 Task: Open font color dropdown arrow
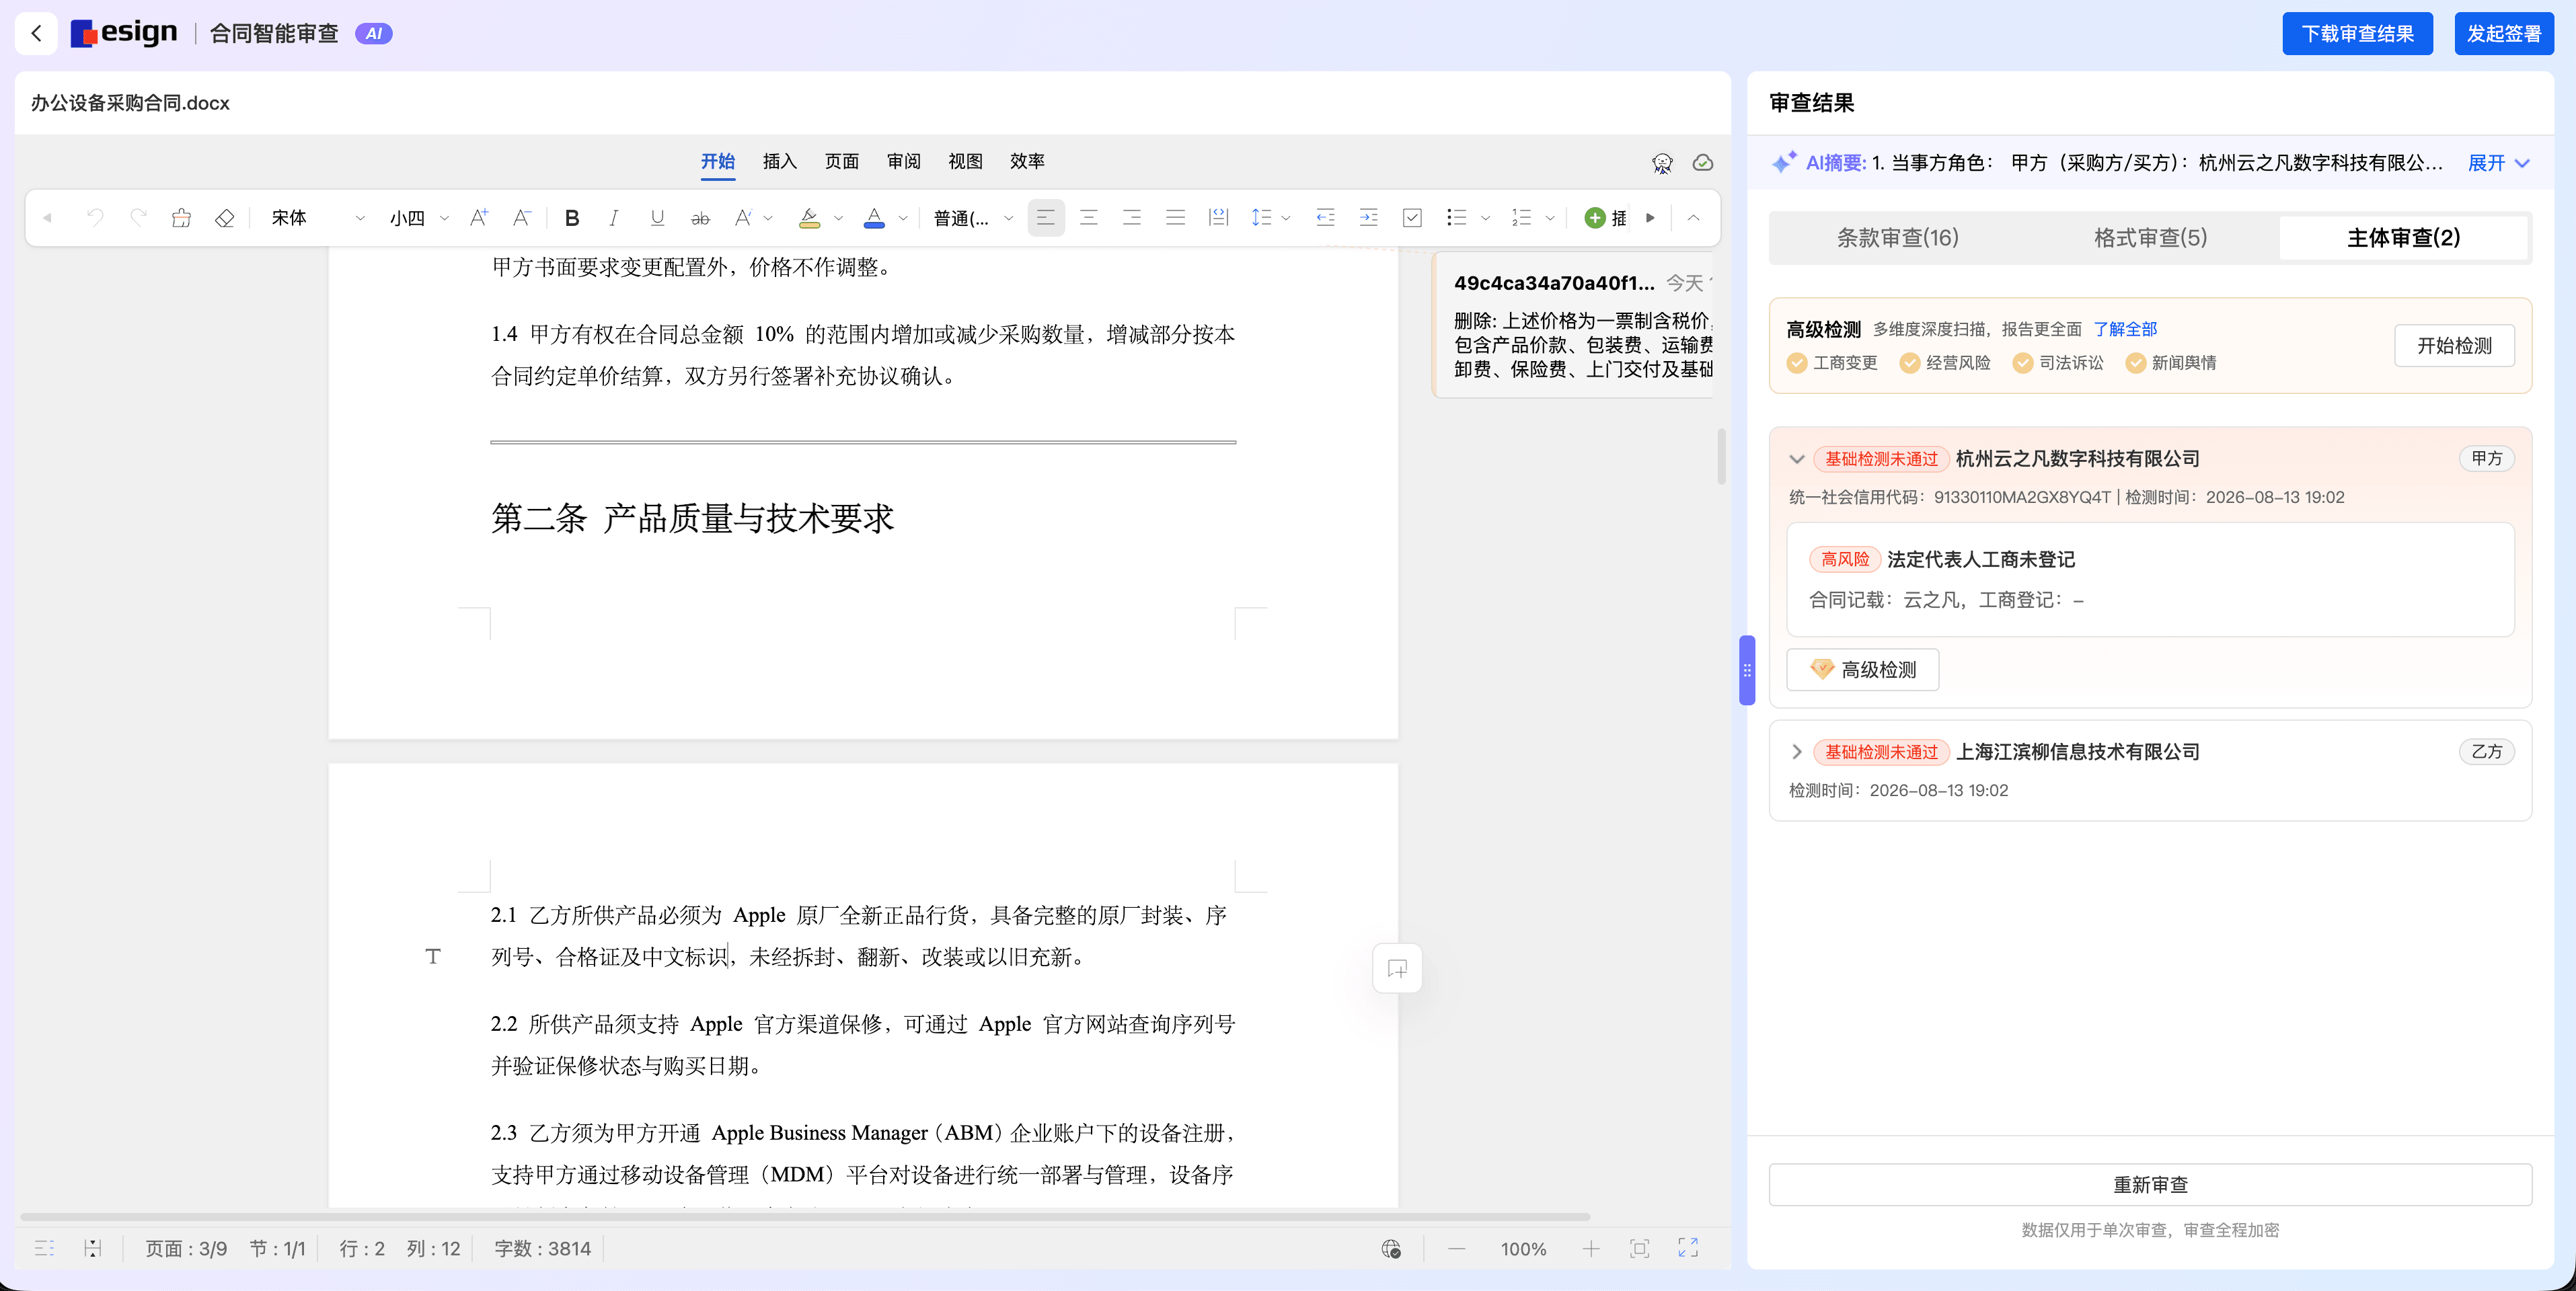[x=903, y=218]
